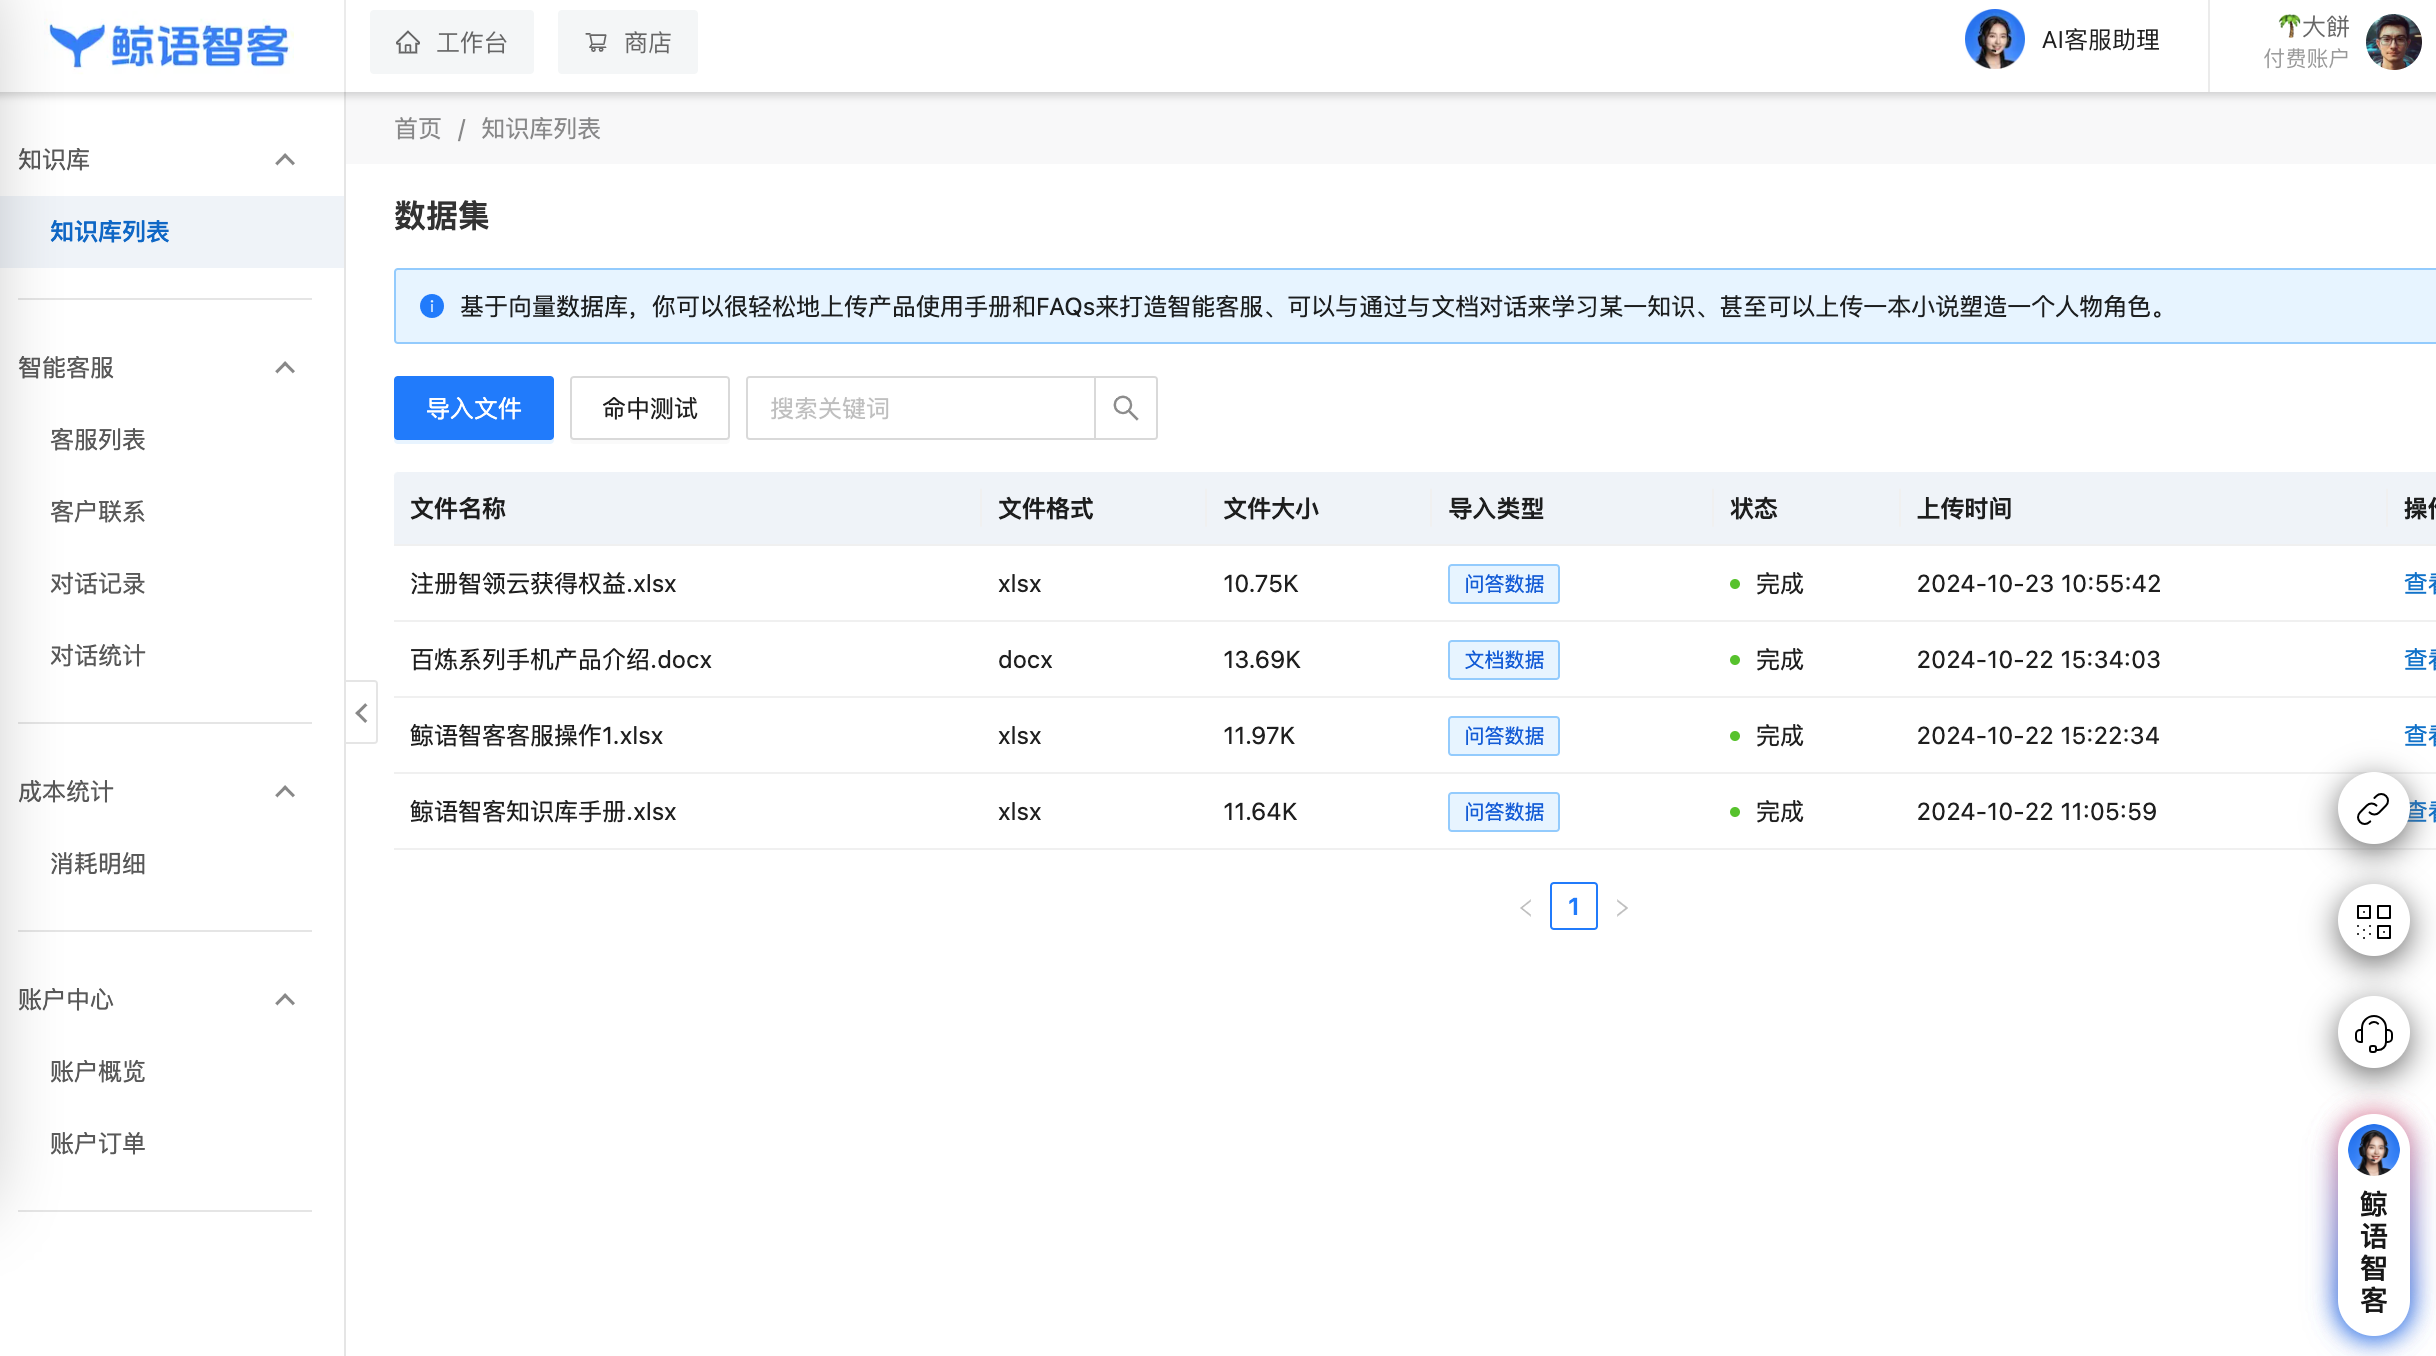Screen dimensions: 2436x1356
Task: Click 文件格式 column header
Action: tap(1046, 509)
